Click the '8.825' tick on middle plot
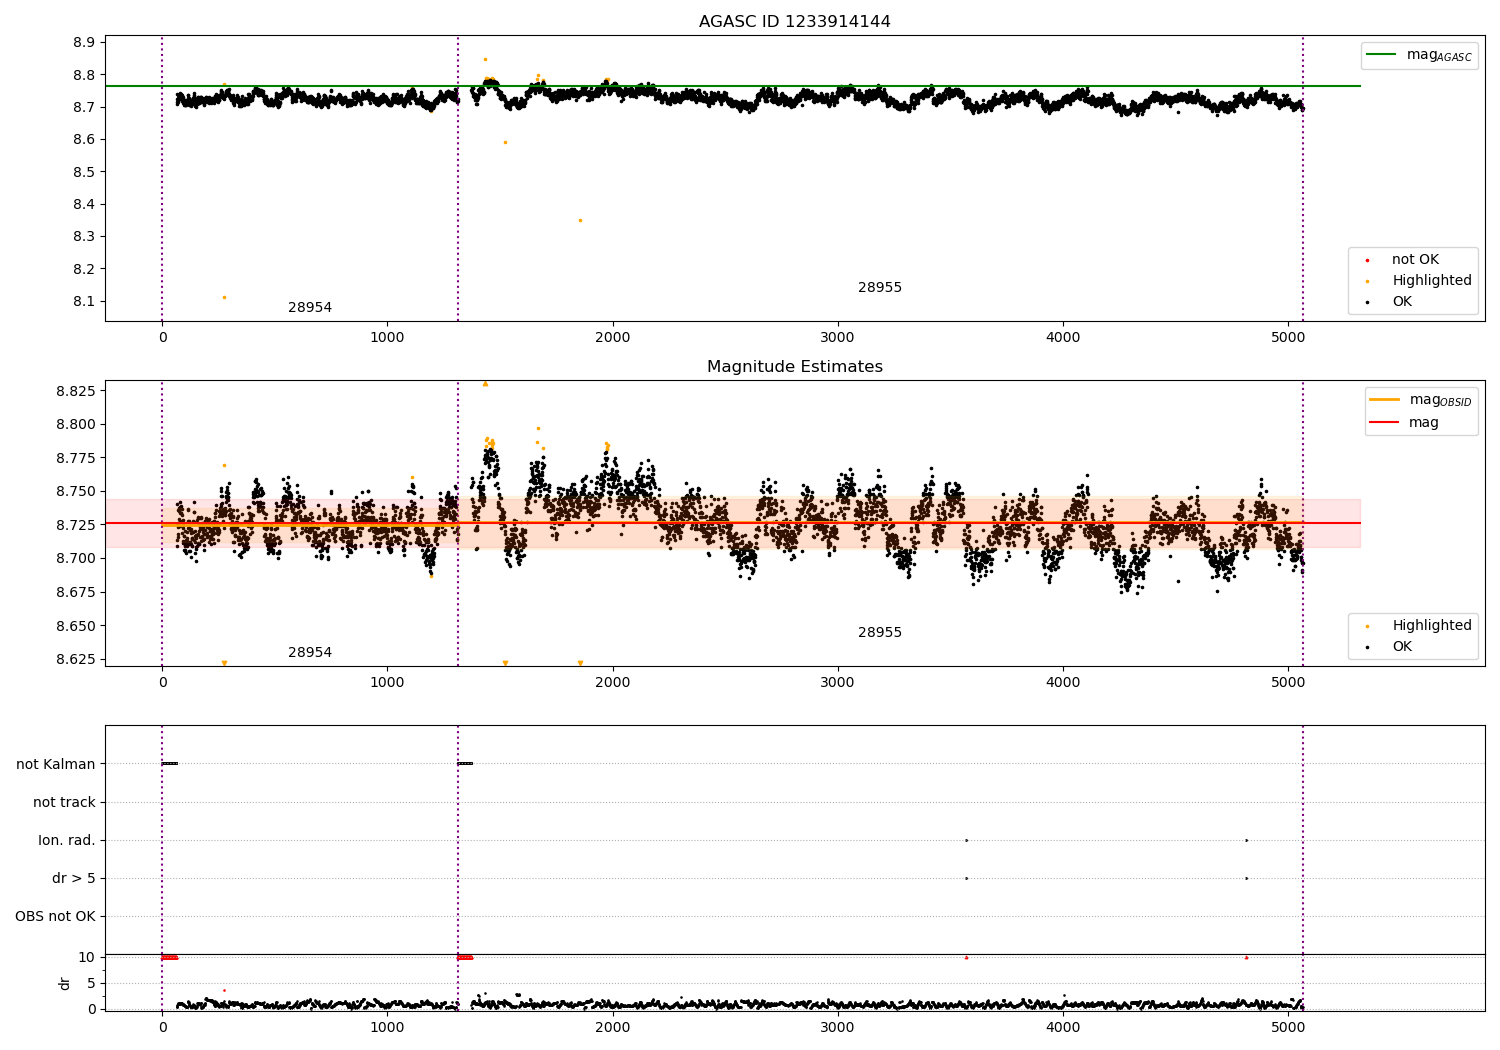Viewport: 1500px width, 1050px height. click(75, 391)
